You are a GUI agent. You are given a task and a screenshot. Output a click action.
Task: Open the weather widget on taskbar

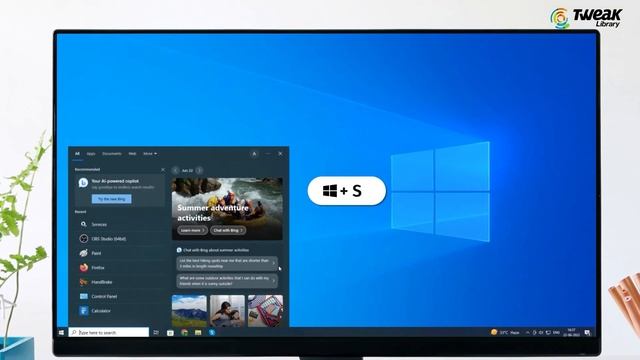point(505,333)
